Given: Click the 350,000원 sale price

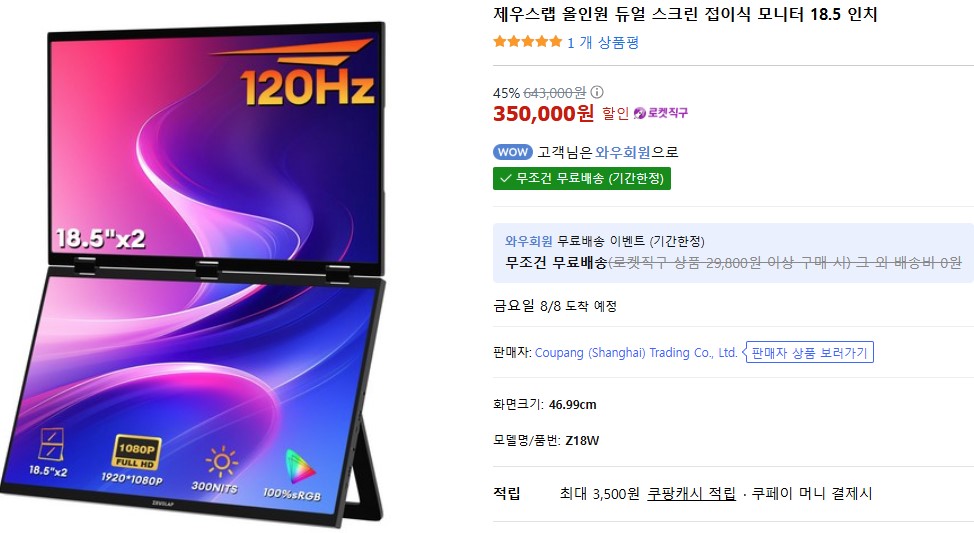Looking at the screenshot, I should [544, 113].
